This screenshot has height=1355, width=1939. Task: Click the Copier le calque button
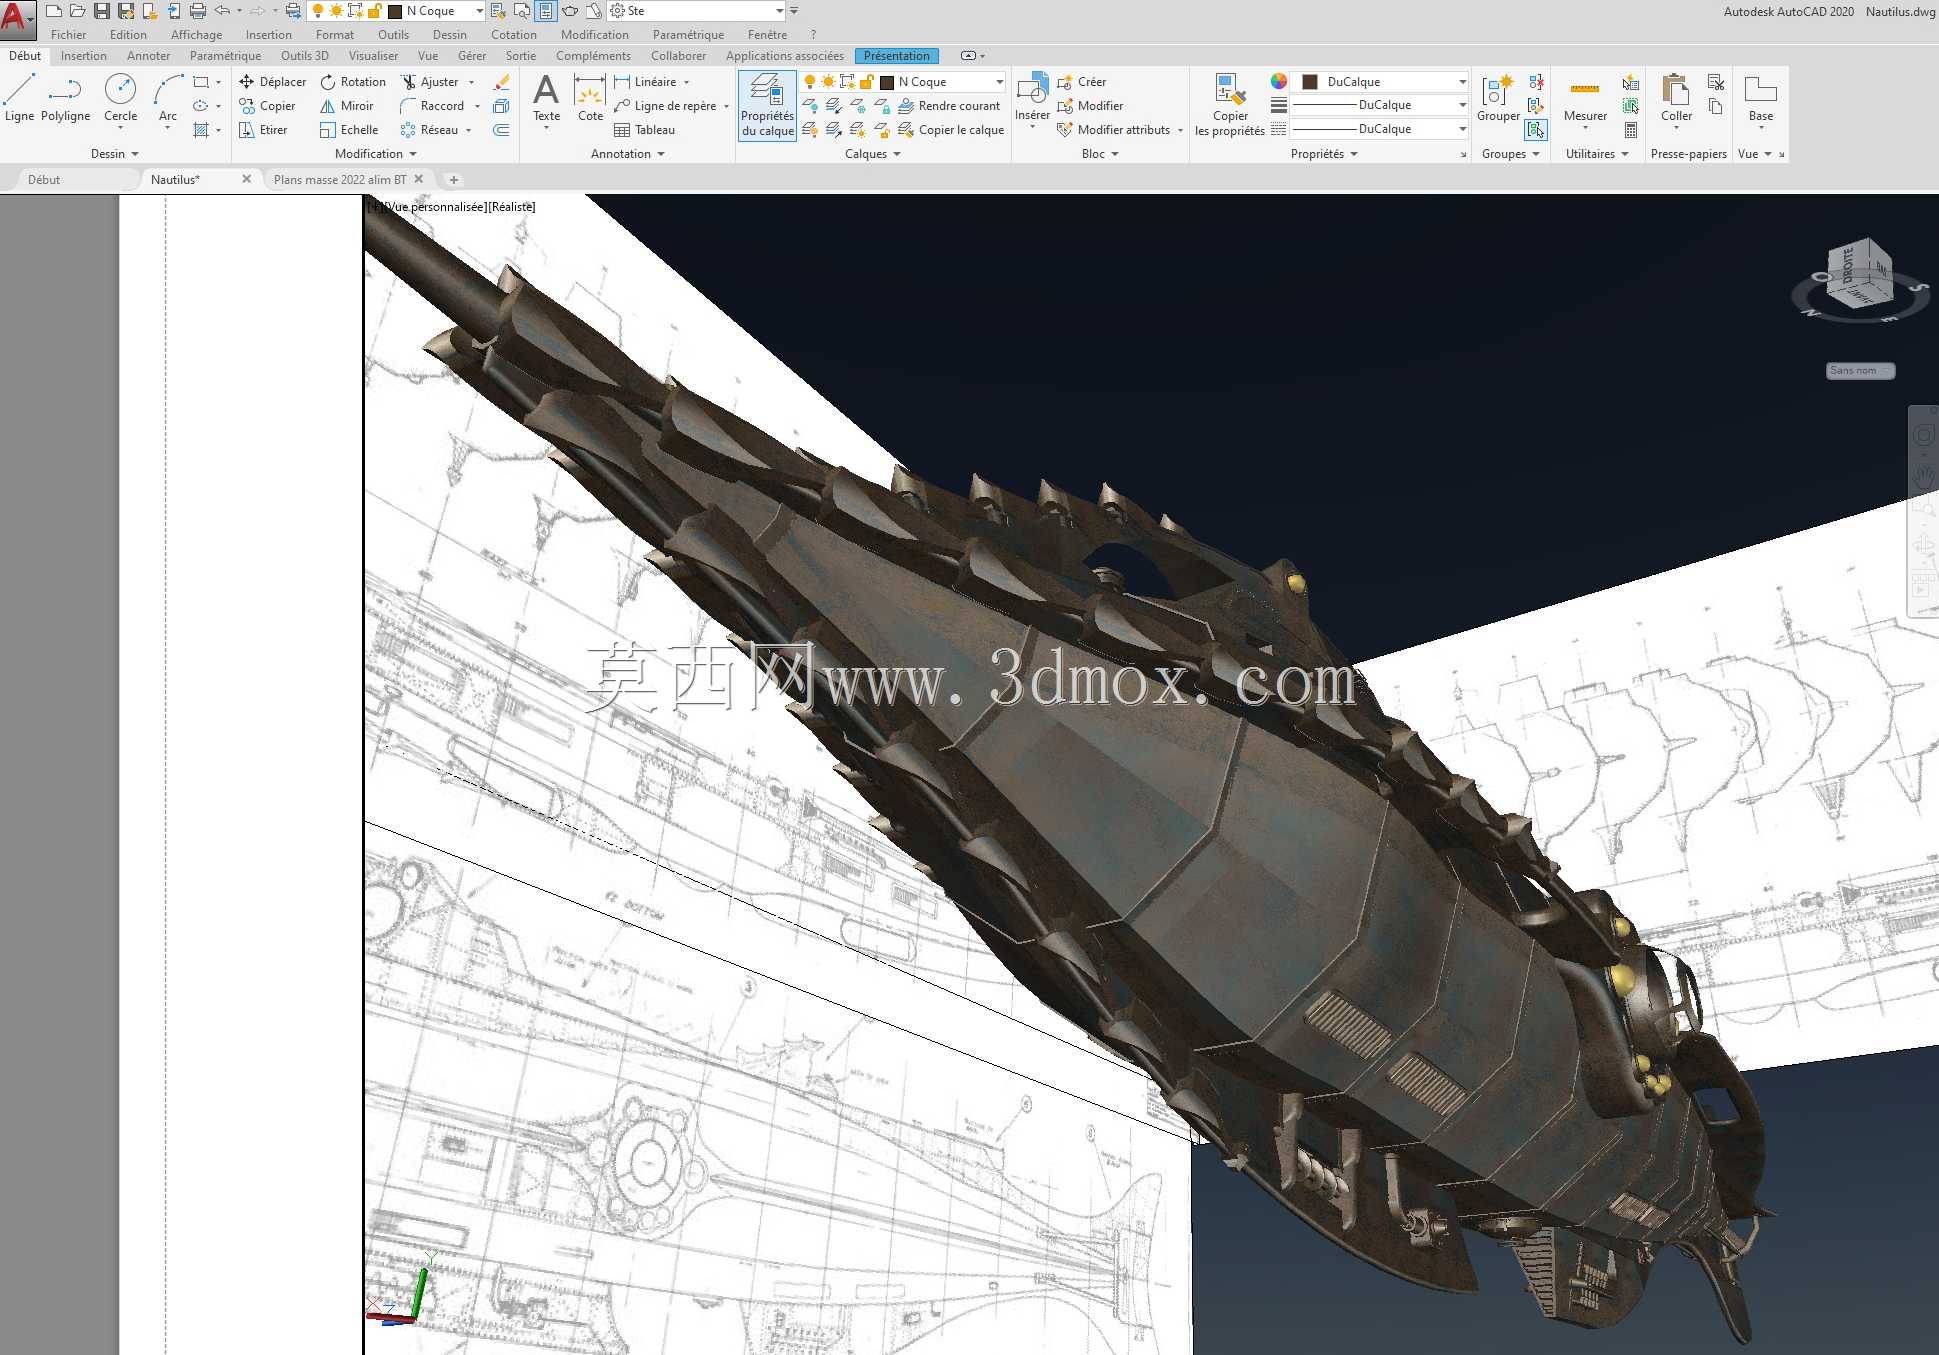pyautogui.click(x=951, y=130)
